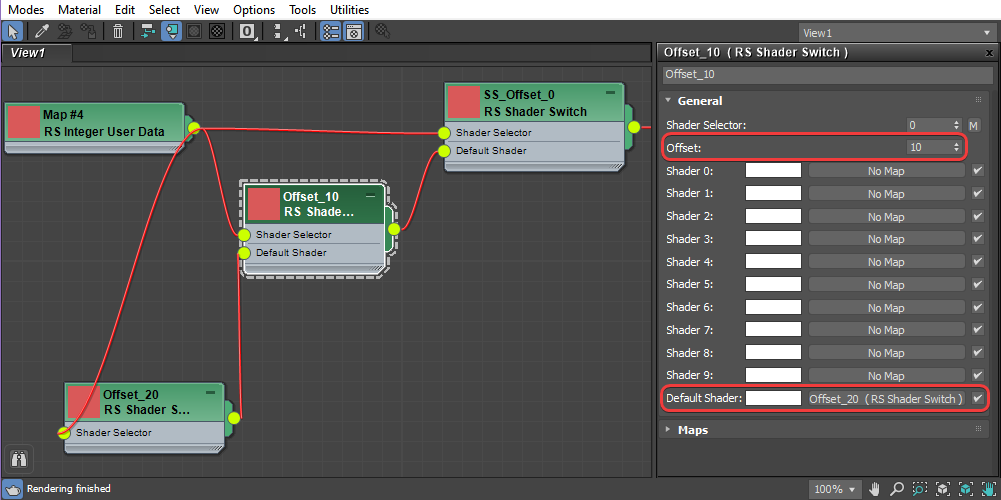Click the Offset_10 name field

pos(828,74)
